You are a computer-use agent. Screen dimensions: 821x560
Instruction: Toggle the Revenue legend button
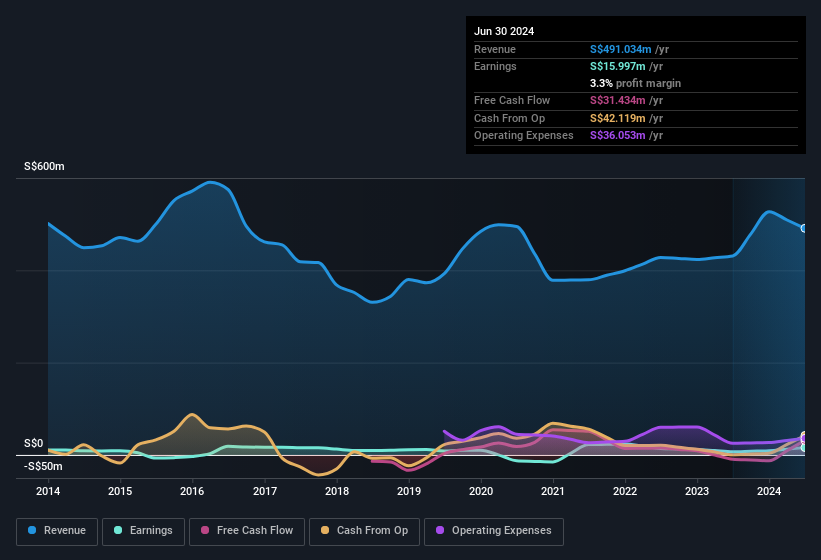point(57,531)
